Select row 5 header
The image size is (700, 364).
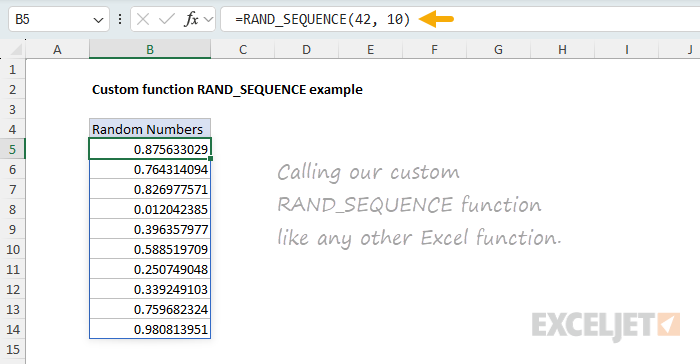12,149
